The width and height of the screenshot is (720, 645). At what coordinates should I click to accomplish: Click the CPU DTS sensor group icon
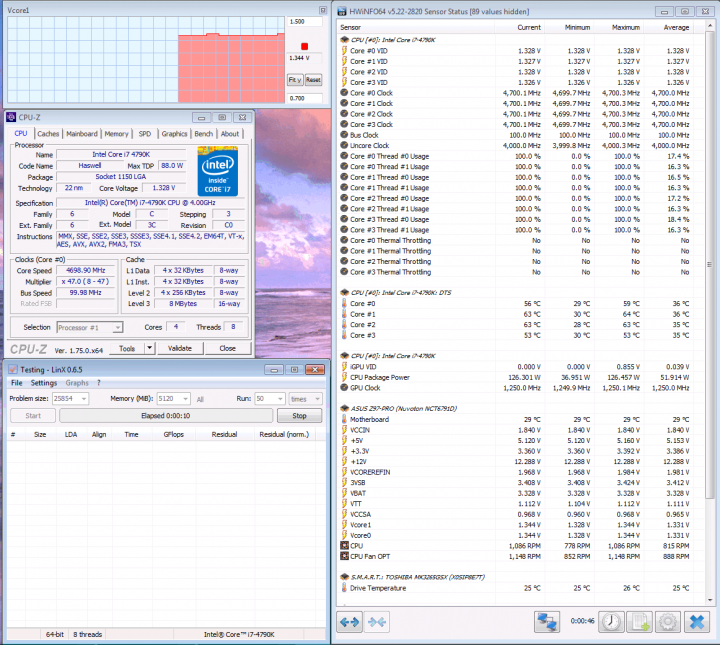[344, 292]
